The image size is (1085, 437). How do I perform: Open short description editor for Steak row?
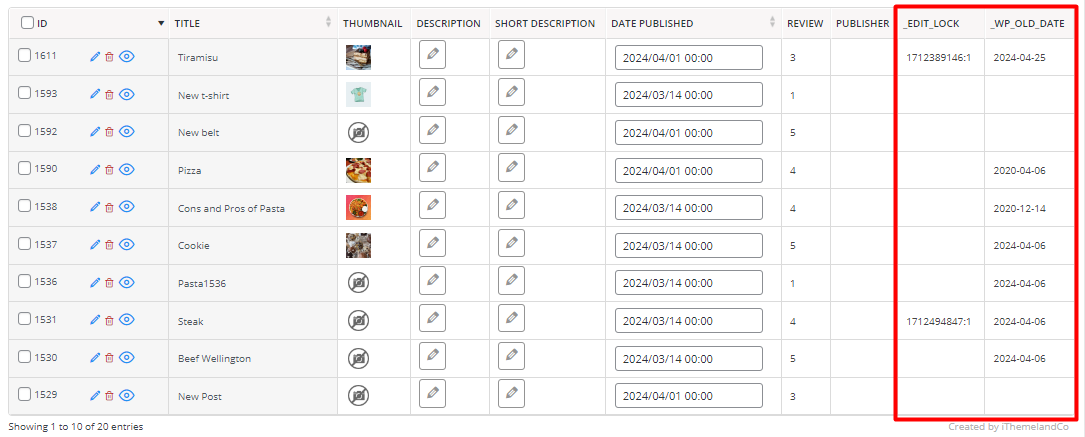tap(511, 318)
